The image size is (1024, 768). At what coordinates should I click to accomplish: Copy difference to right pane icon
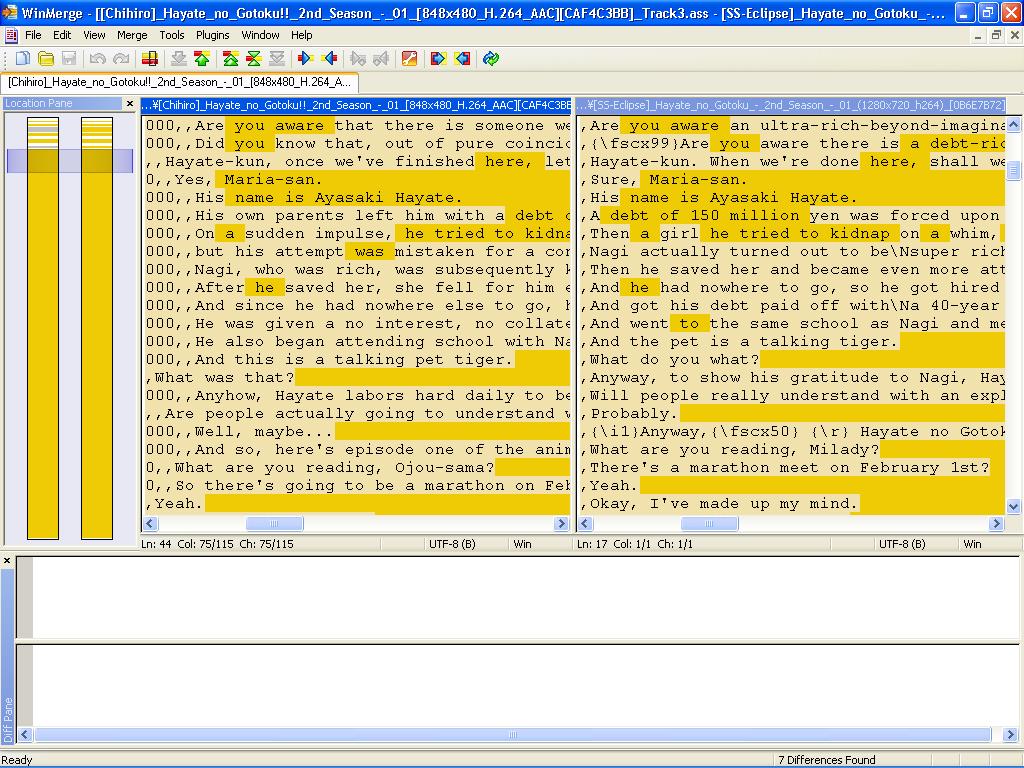[x=305, y=59]
